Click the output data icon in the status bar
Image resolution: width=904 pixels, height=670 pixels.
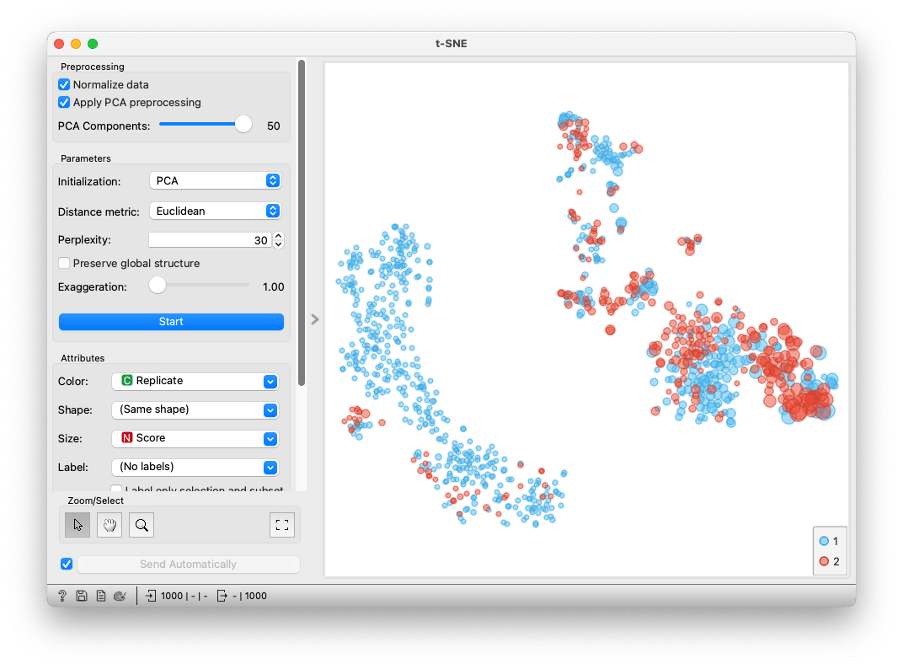click(222, 596)
